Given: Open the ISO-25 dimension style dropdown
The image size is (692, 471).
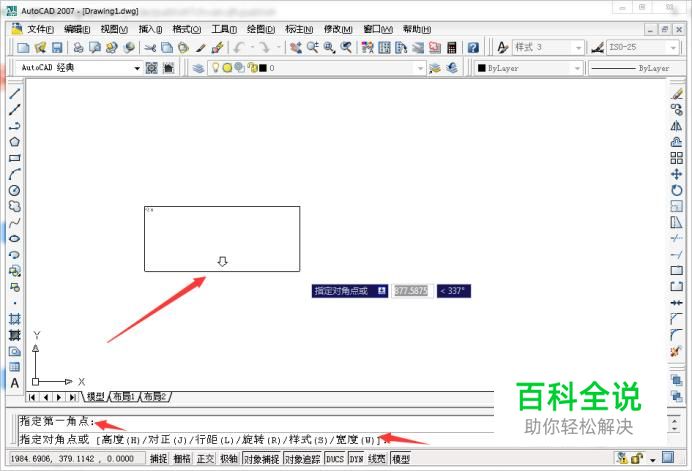Looking at the screenshot, I should [x=673, y=47].
